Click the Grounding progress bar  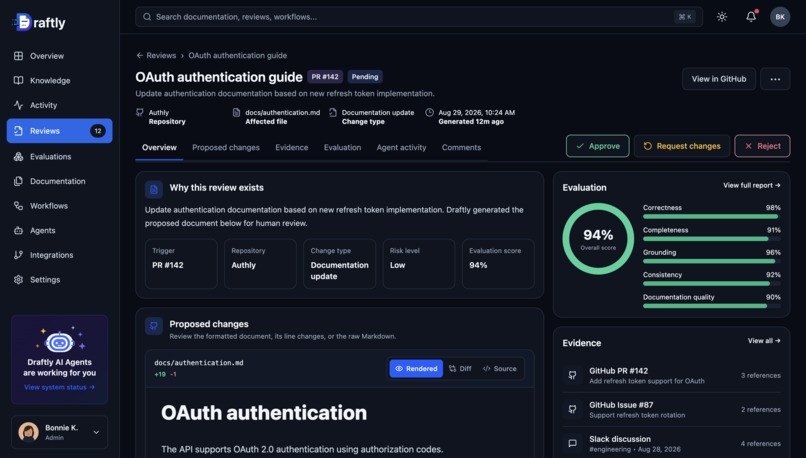coord(711,261)
